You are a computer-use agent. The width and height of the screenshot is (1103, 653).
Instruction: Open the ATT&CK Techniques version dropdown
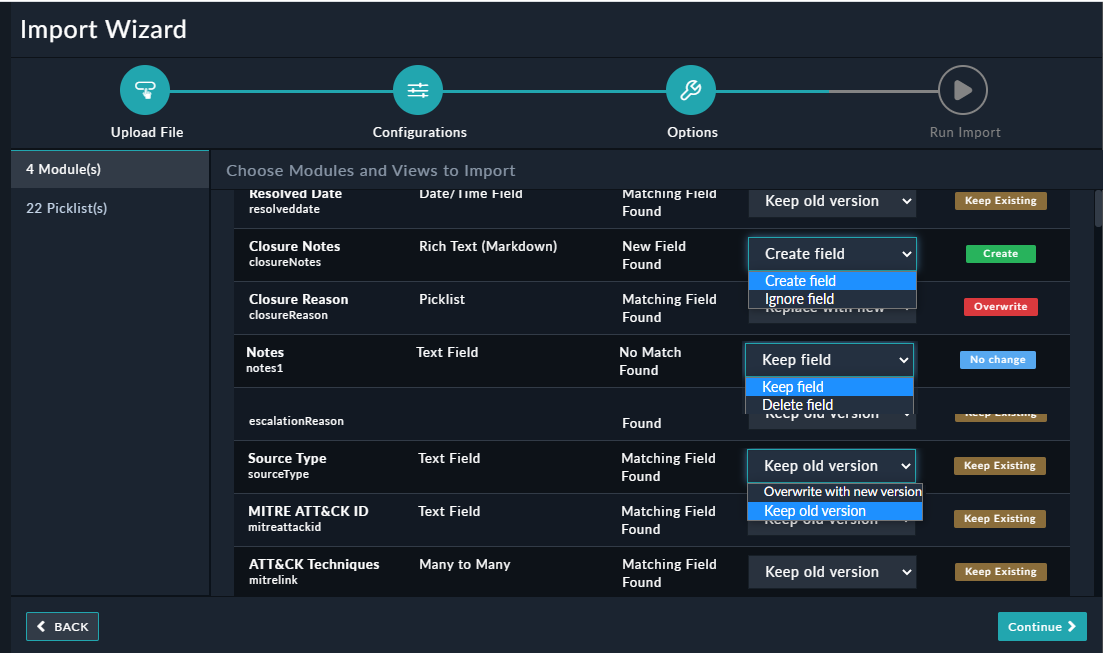(x=832, y=571)
